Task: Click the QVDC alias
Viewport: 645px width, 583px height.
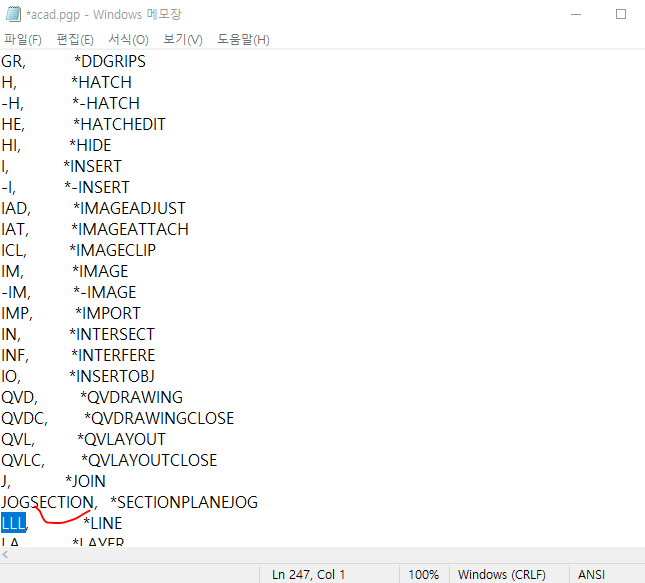Action: point(23,418)
